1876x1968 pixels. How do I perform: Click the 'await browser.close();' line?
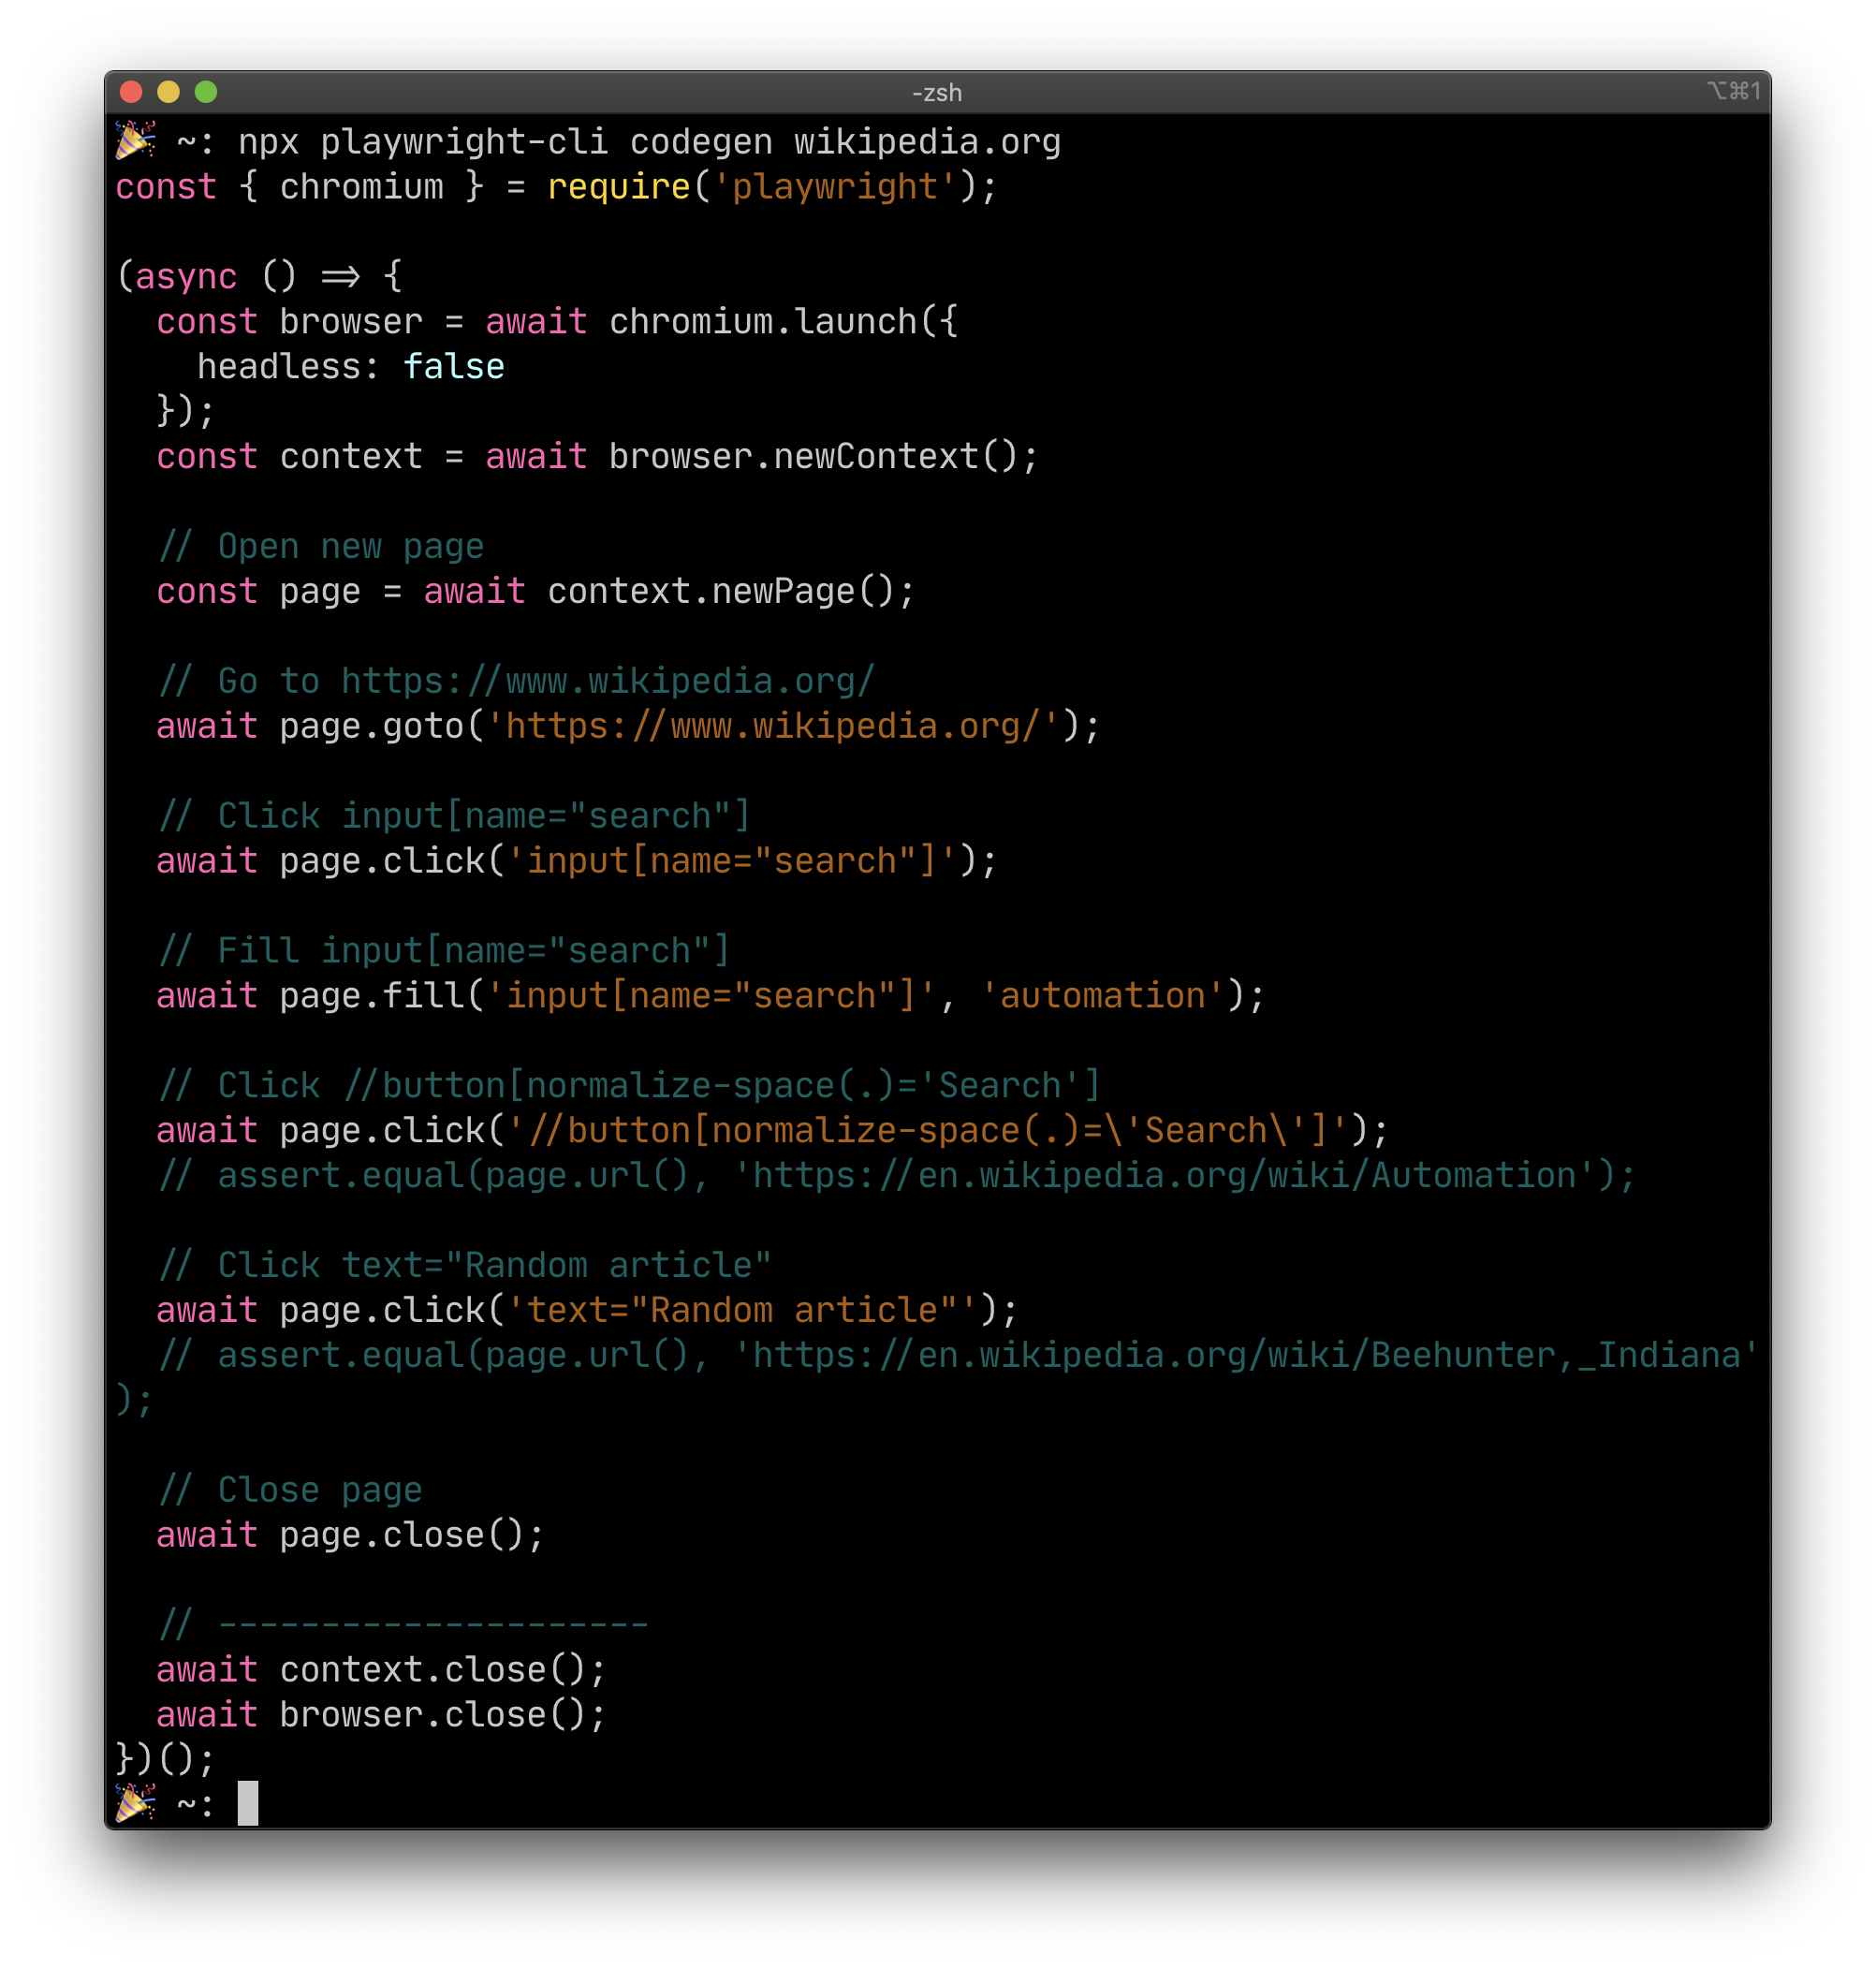[381, 1715]
